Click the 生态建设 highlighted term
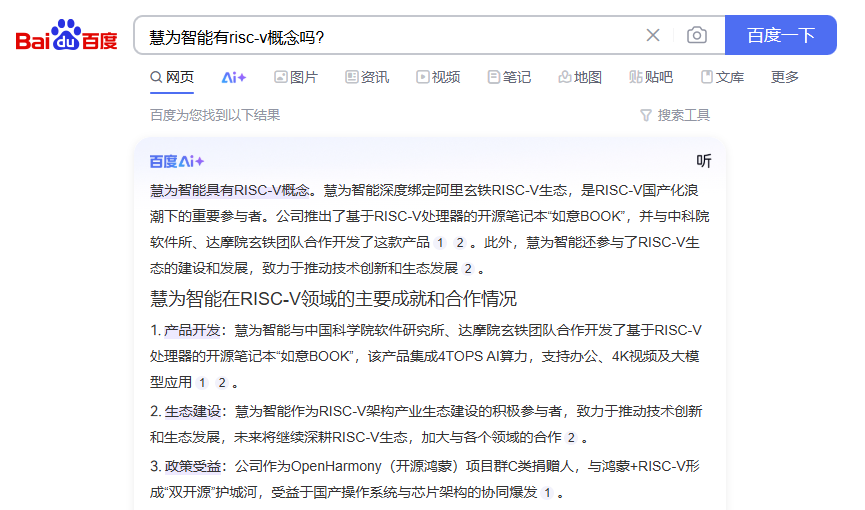 (192, 412)
